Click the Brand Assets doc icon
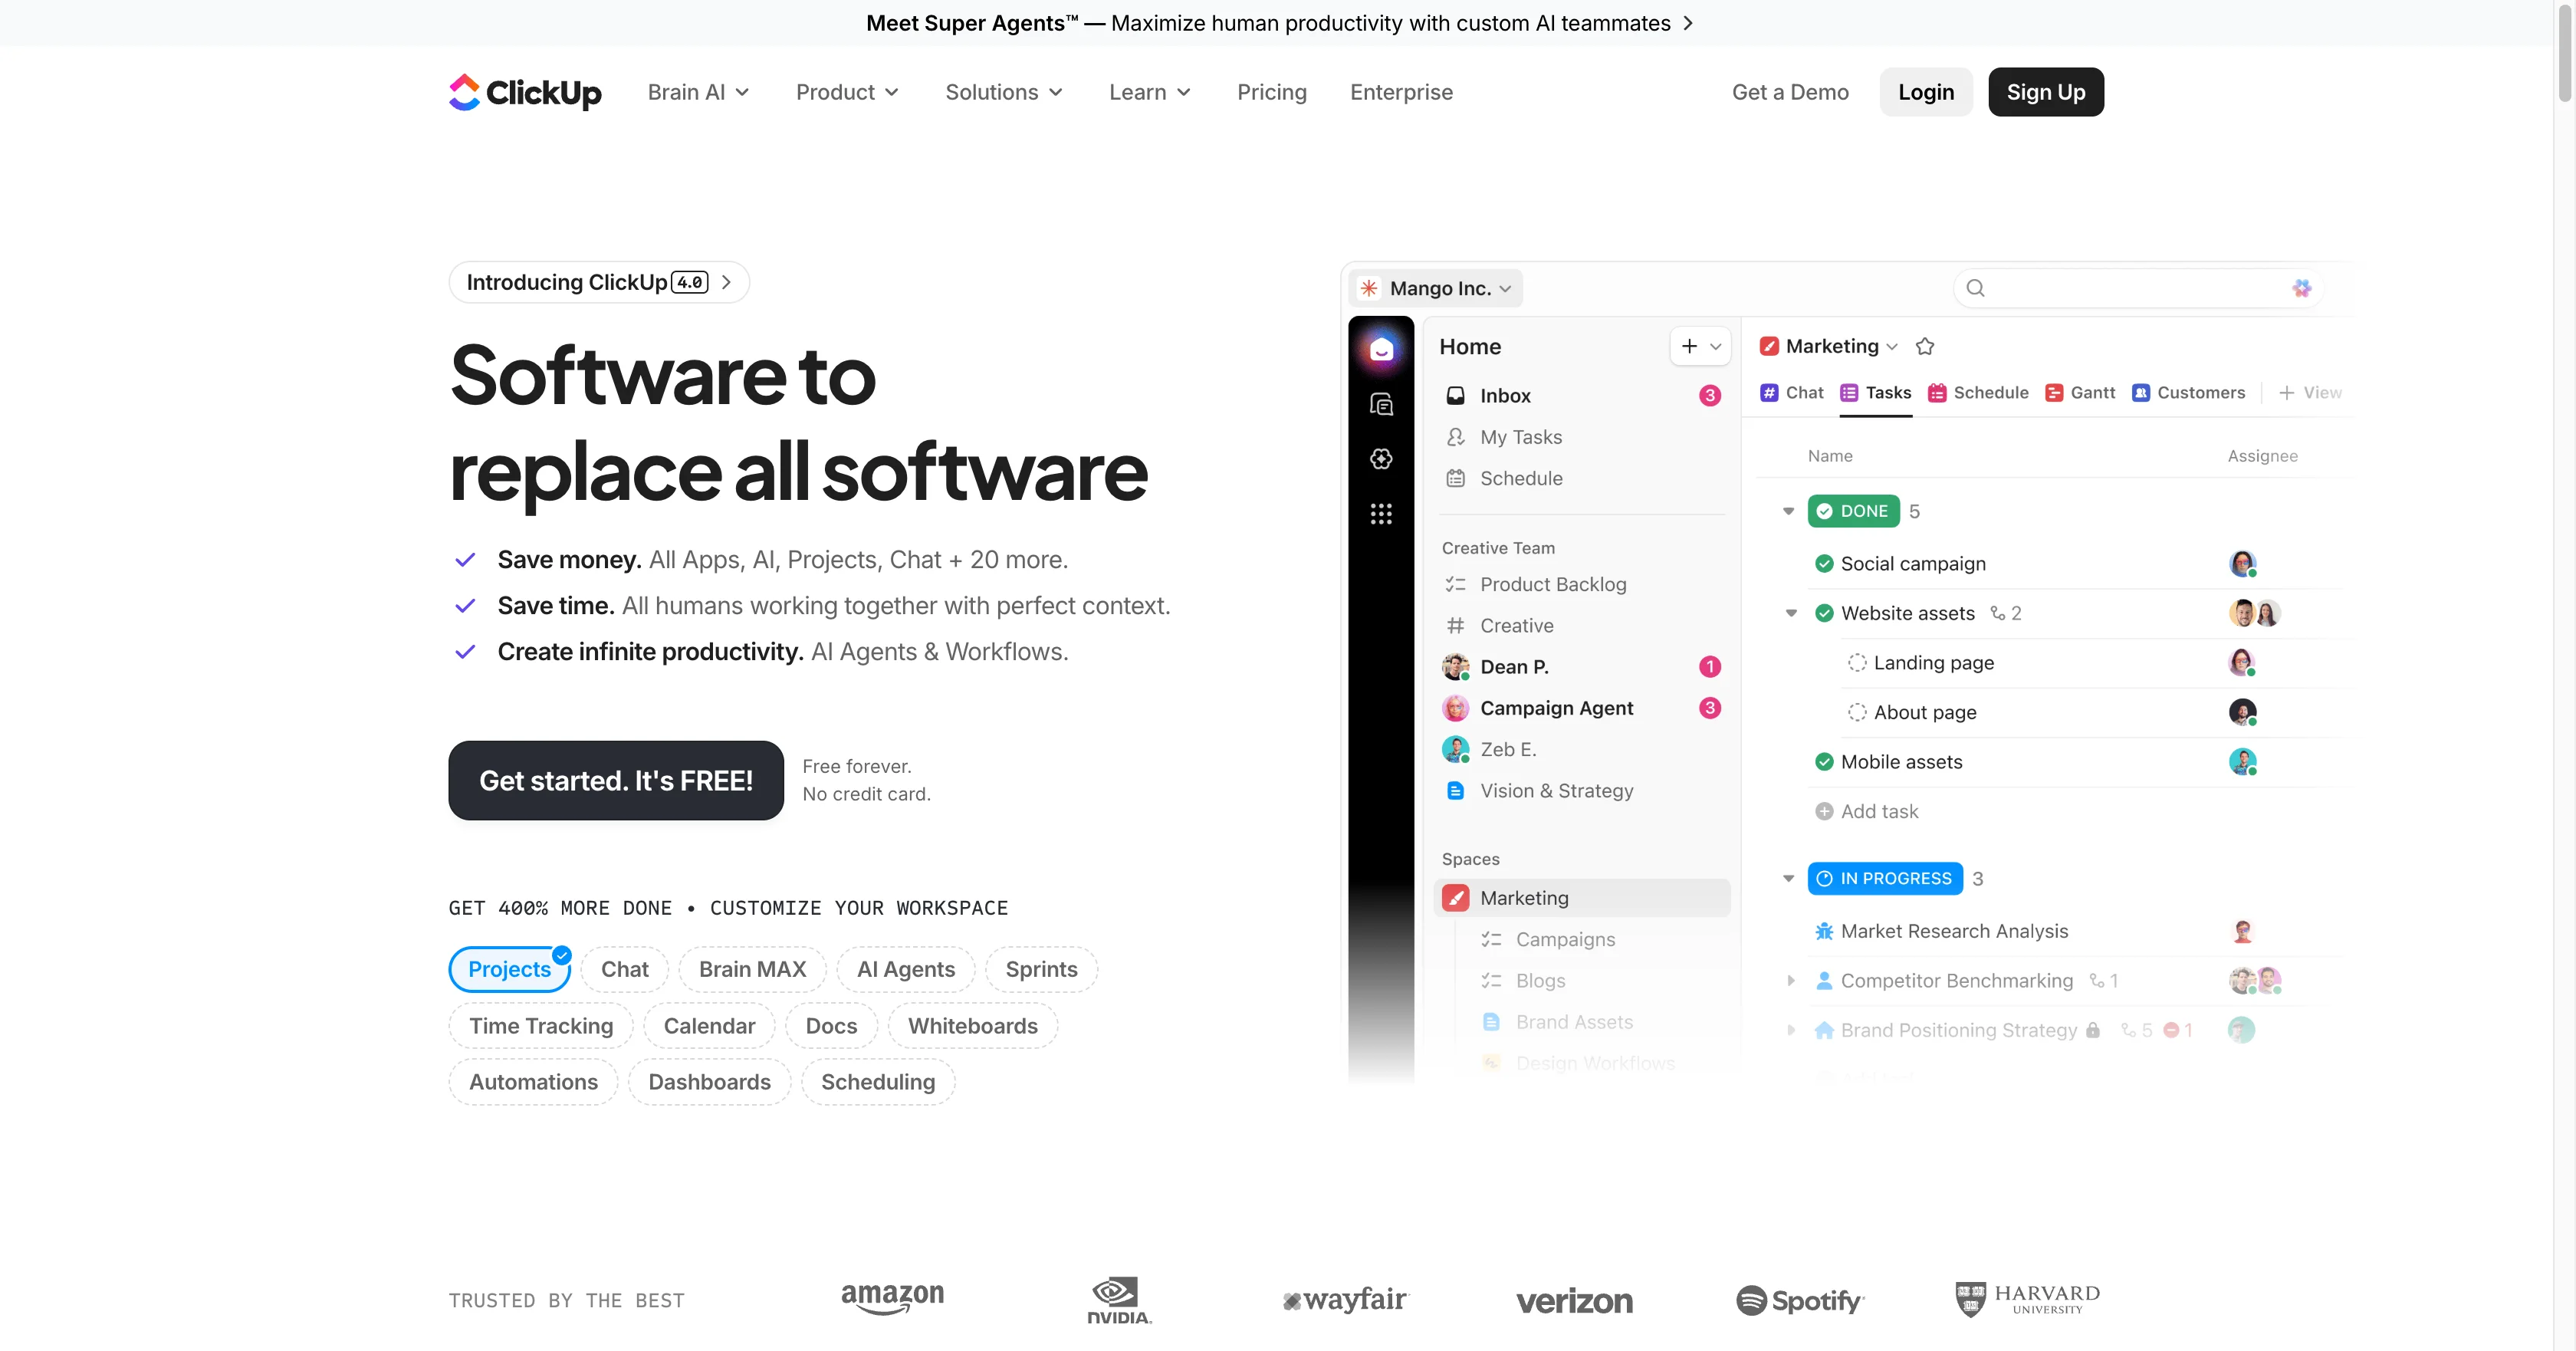The height and width of the screenshot is (1351, 2576). tap(1491, 1022)
